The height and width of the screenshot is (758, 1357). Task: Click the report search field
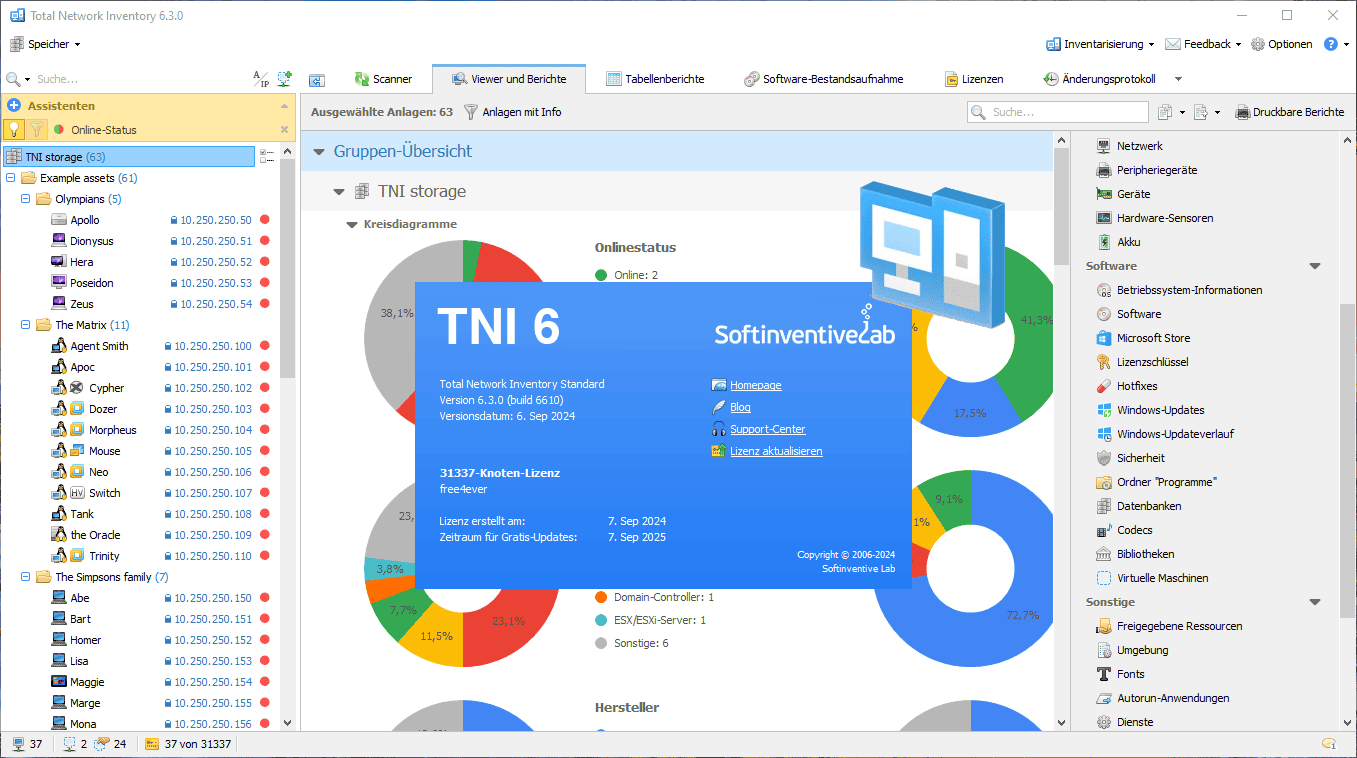tap(1058, 112)
